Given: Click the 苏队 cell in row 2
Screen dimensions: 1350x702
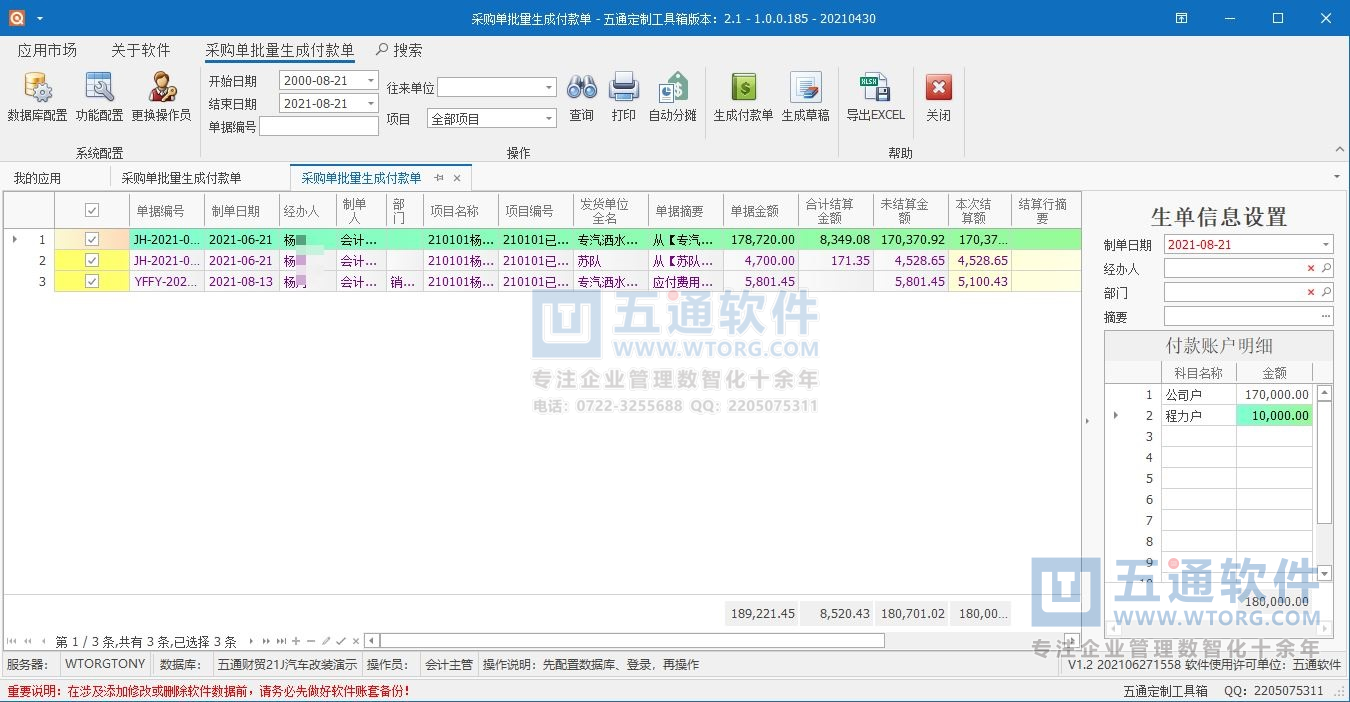Looking at the screenshot, I should 611,261.
